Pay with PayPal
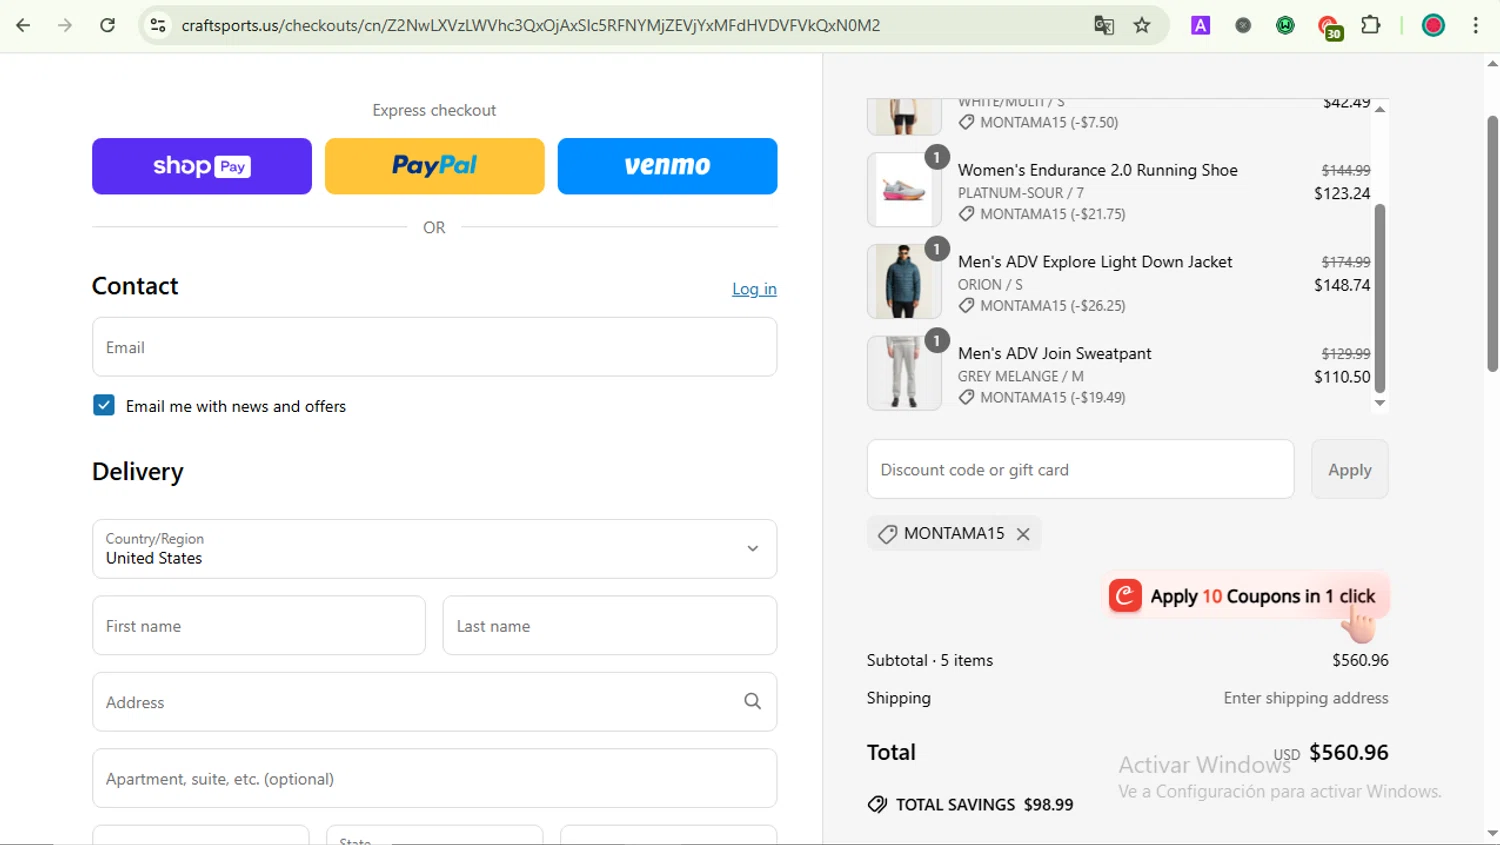Image resolution: width=1500 pixels, height=845 pixels. point(434,166)
